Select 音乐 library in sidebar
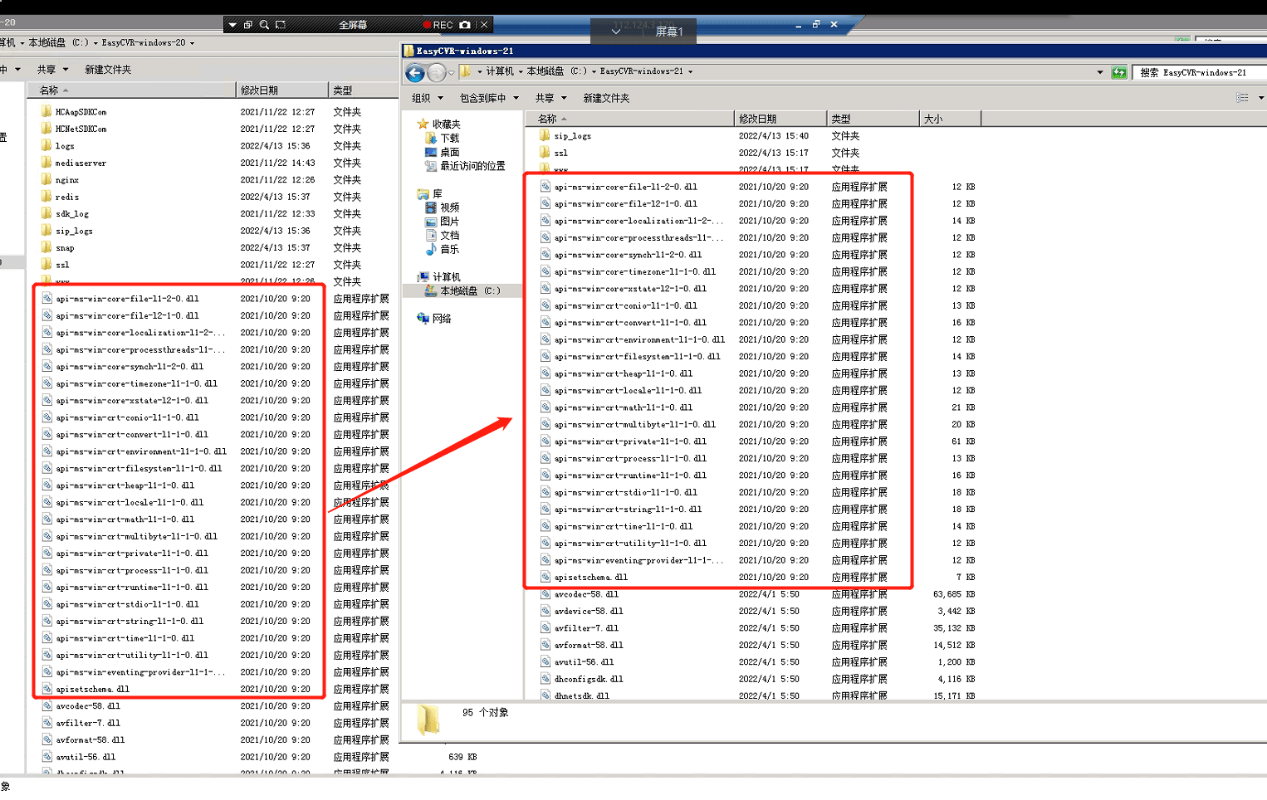The width and height of the screenshot is (1267, 800). tap(441, 249)
